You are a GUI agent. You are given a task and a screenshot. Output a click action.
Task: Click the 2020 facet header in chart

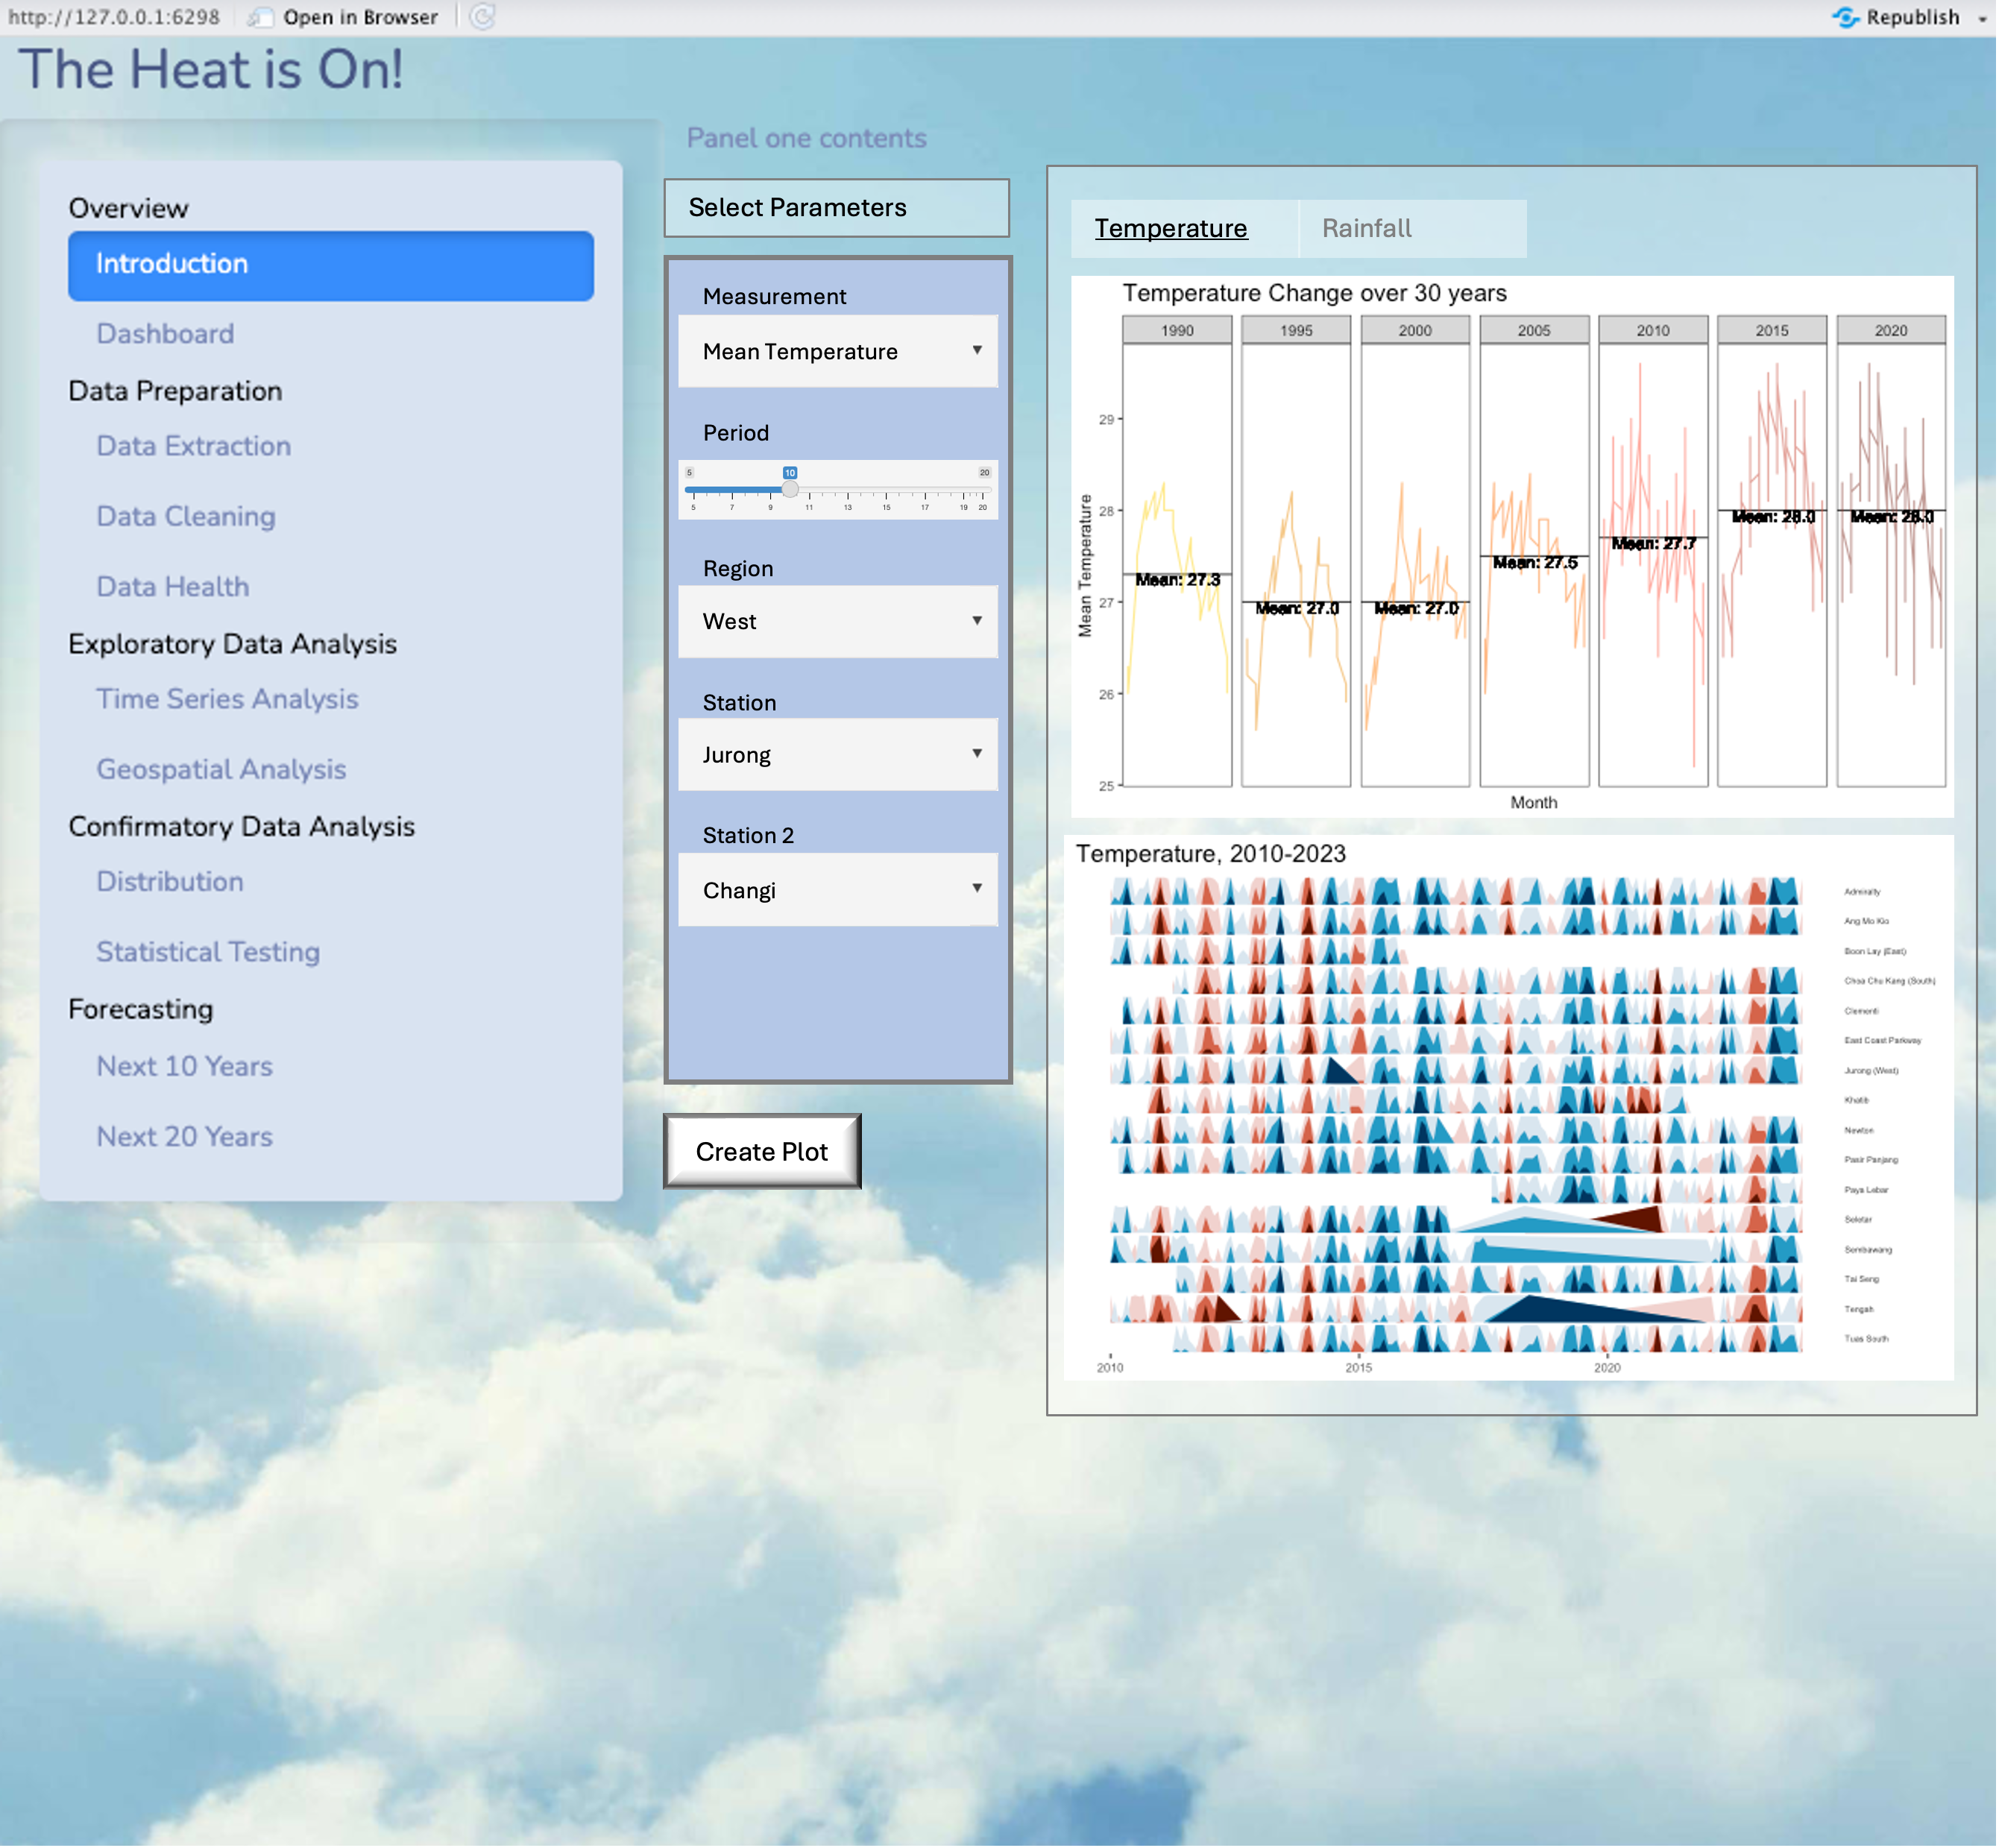coord(1890,330)
